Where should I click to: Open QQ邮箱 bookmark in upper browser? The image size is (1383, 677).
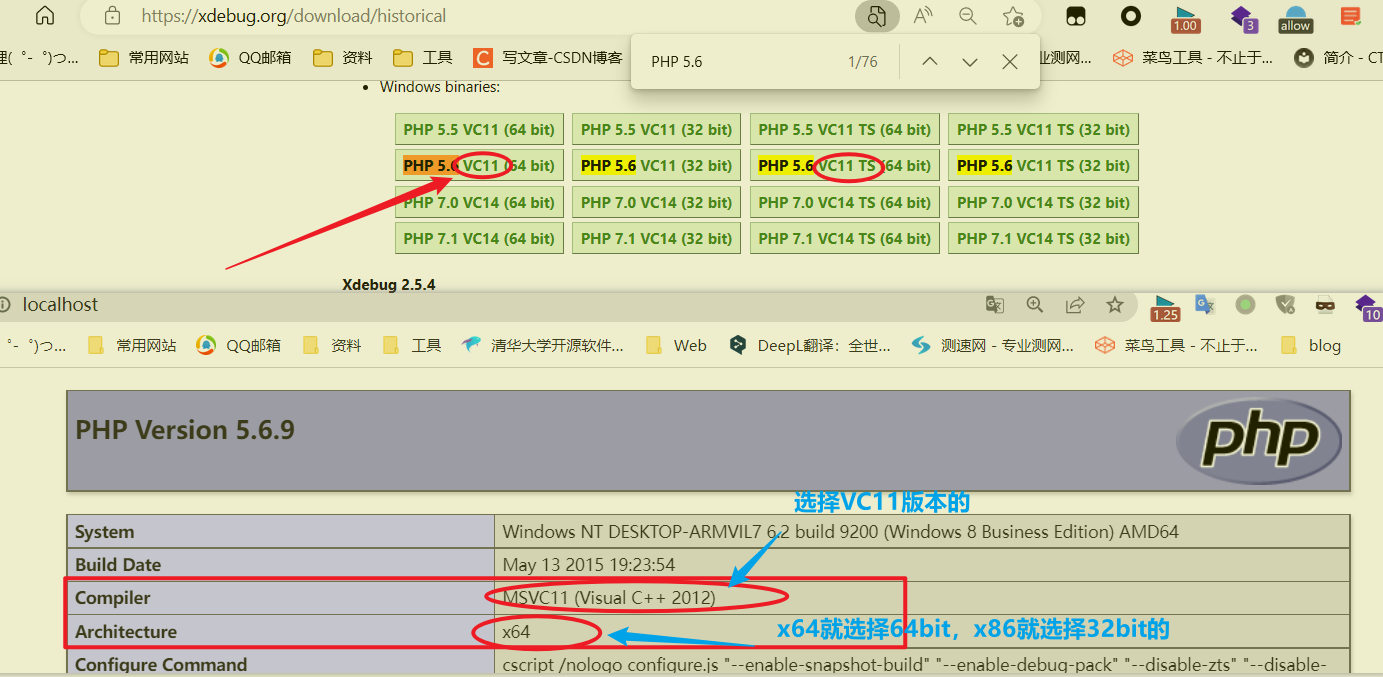250,58
